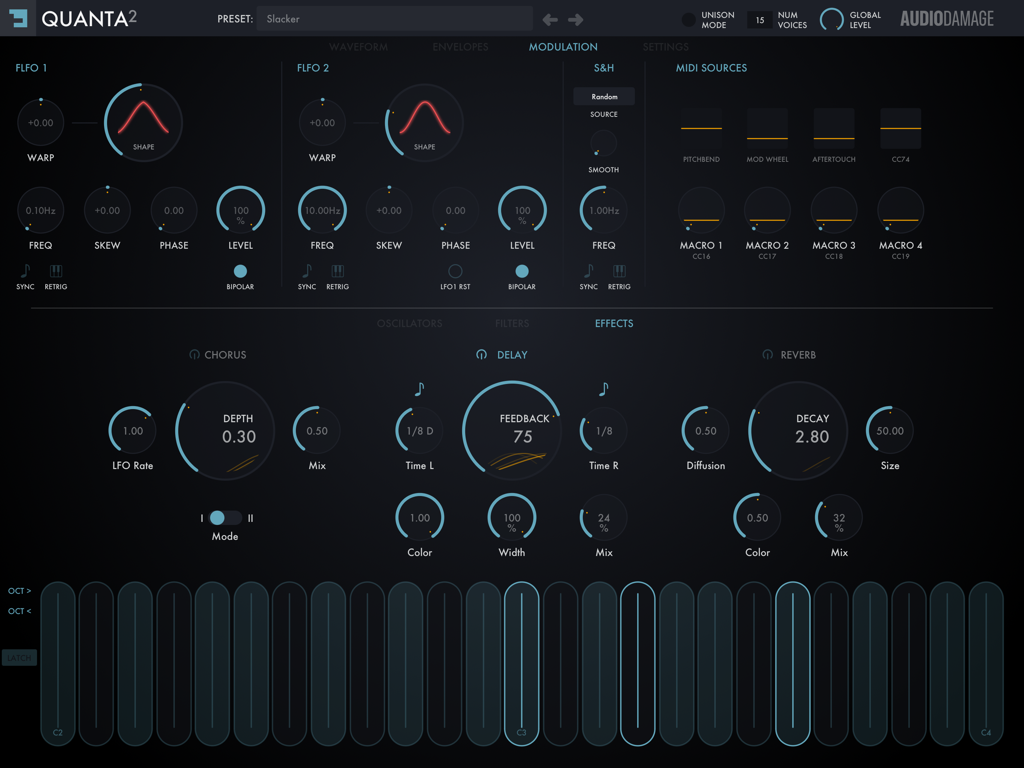Open the S&H Random source selector

click(603, 96)
